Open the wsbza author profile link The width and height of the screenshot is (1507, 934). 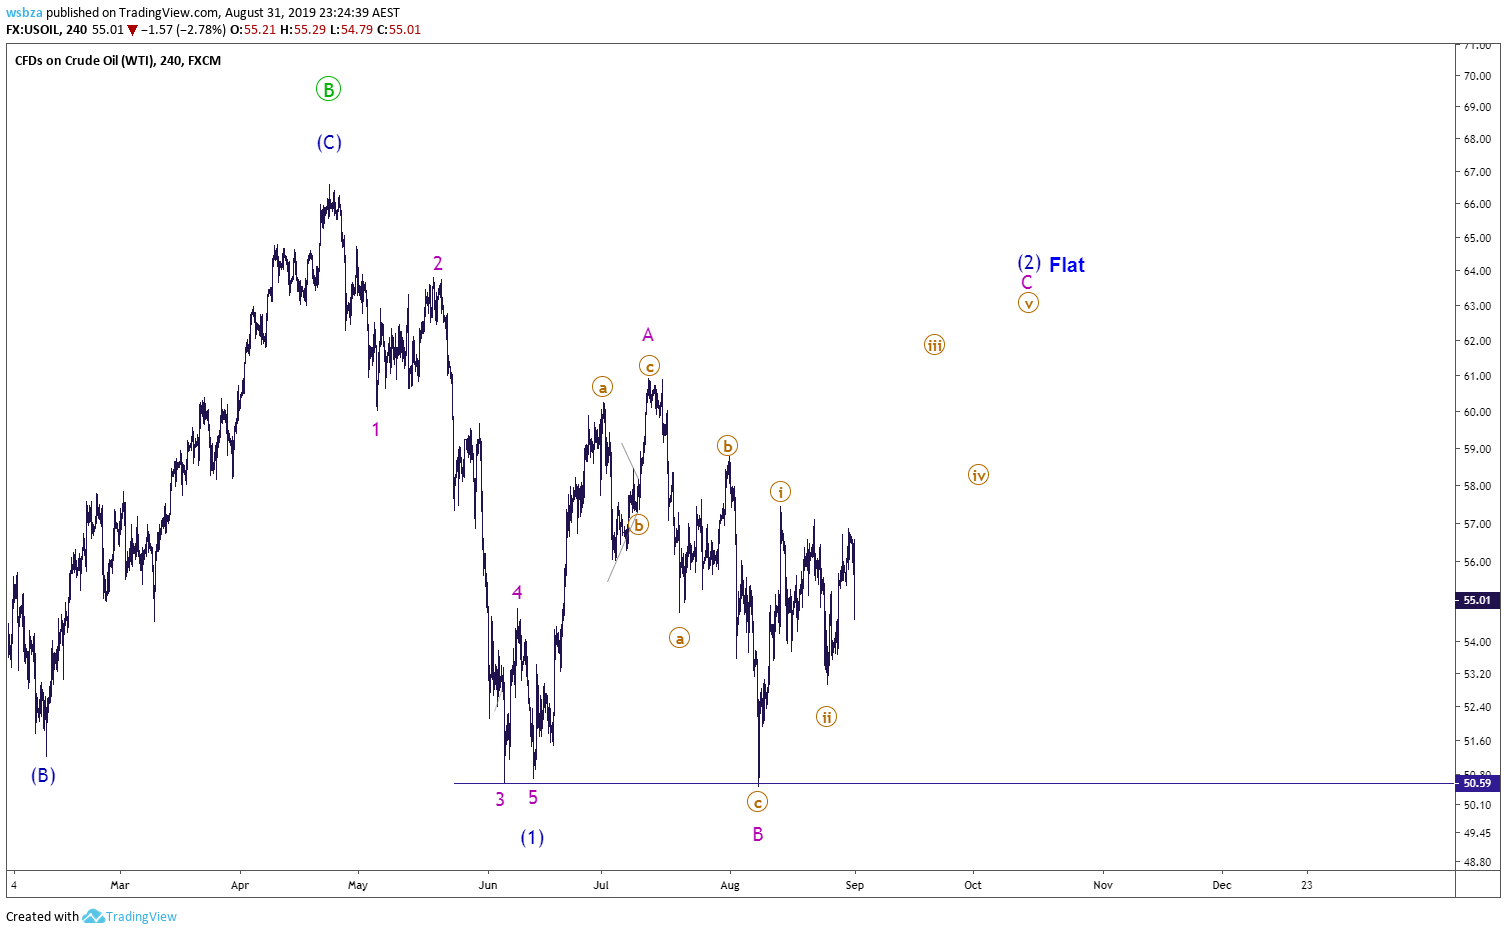click(24, 13)
